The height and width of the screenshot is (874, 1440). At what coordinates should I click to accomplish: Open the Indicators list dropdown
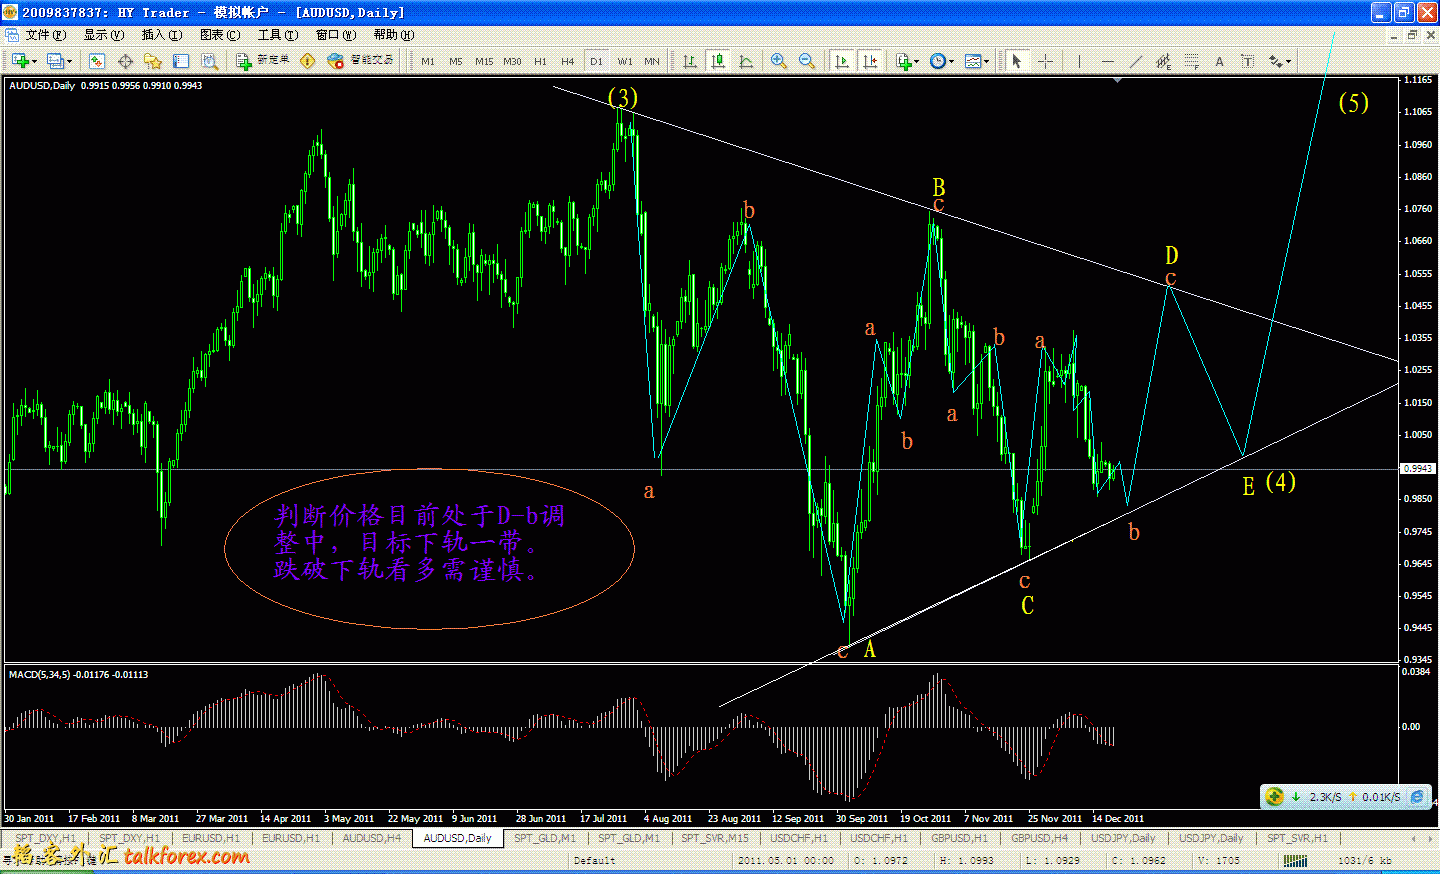tap(907, 61)
